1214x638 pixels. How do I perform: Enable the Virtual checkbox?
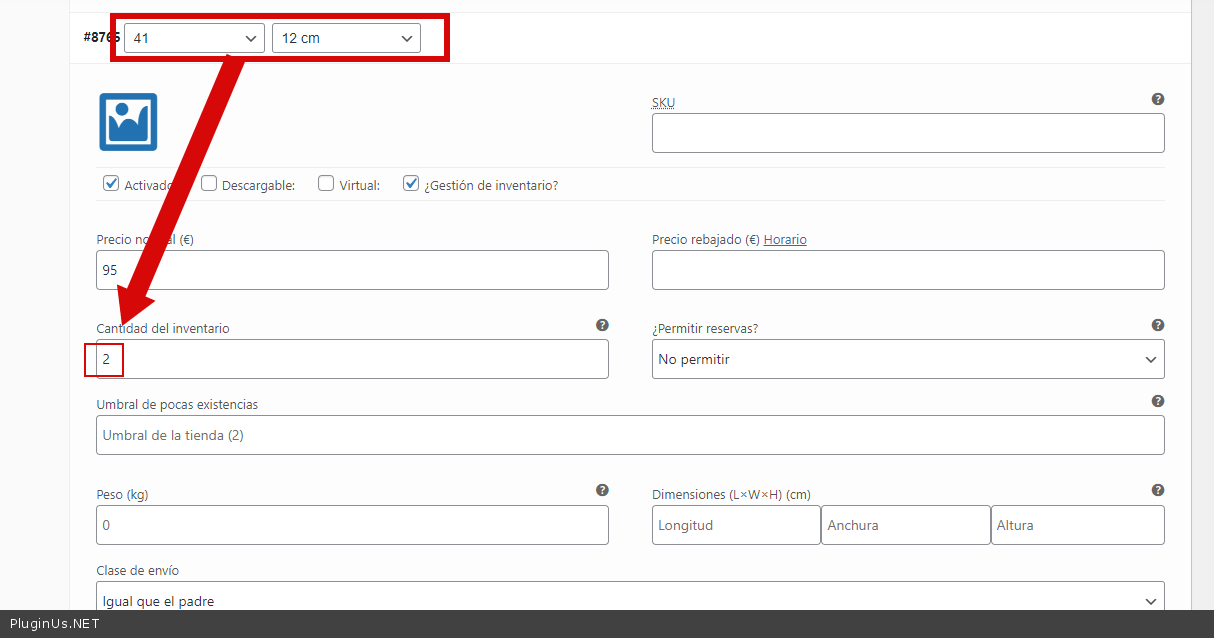pos(326,184)
